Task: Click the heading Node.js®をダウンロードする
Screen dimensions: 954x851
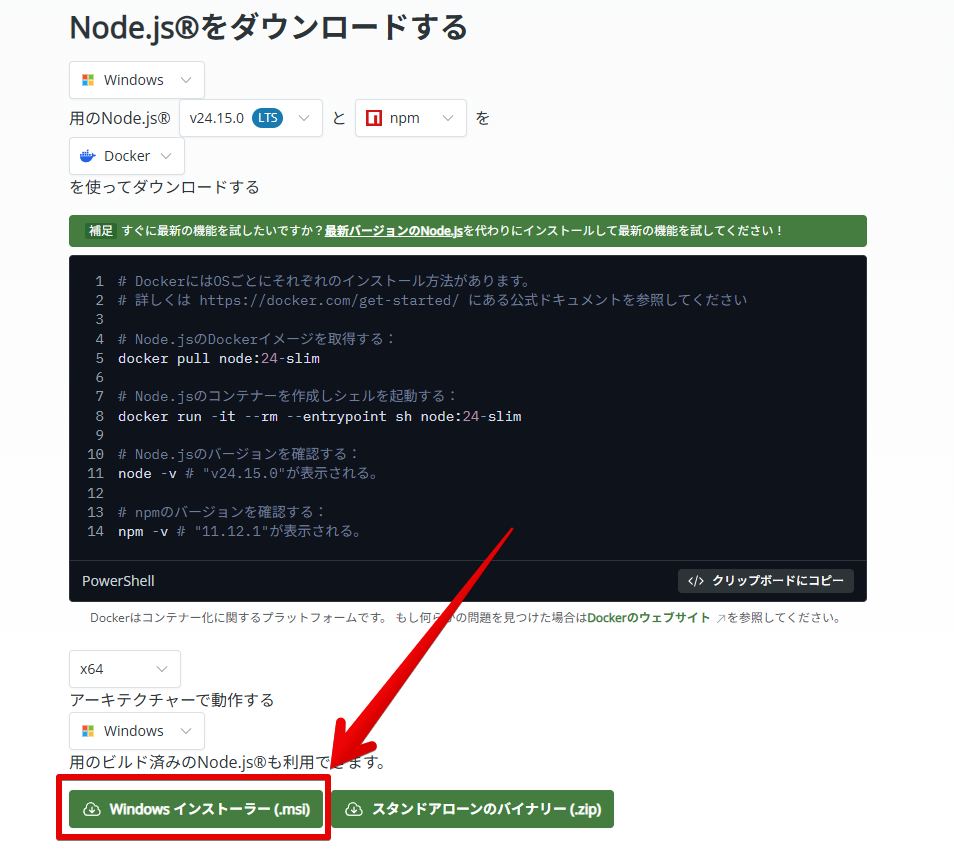Action: click(268, 27)
